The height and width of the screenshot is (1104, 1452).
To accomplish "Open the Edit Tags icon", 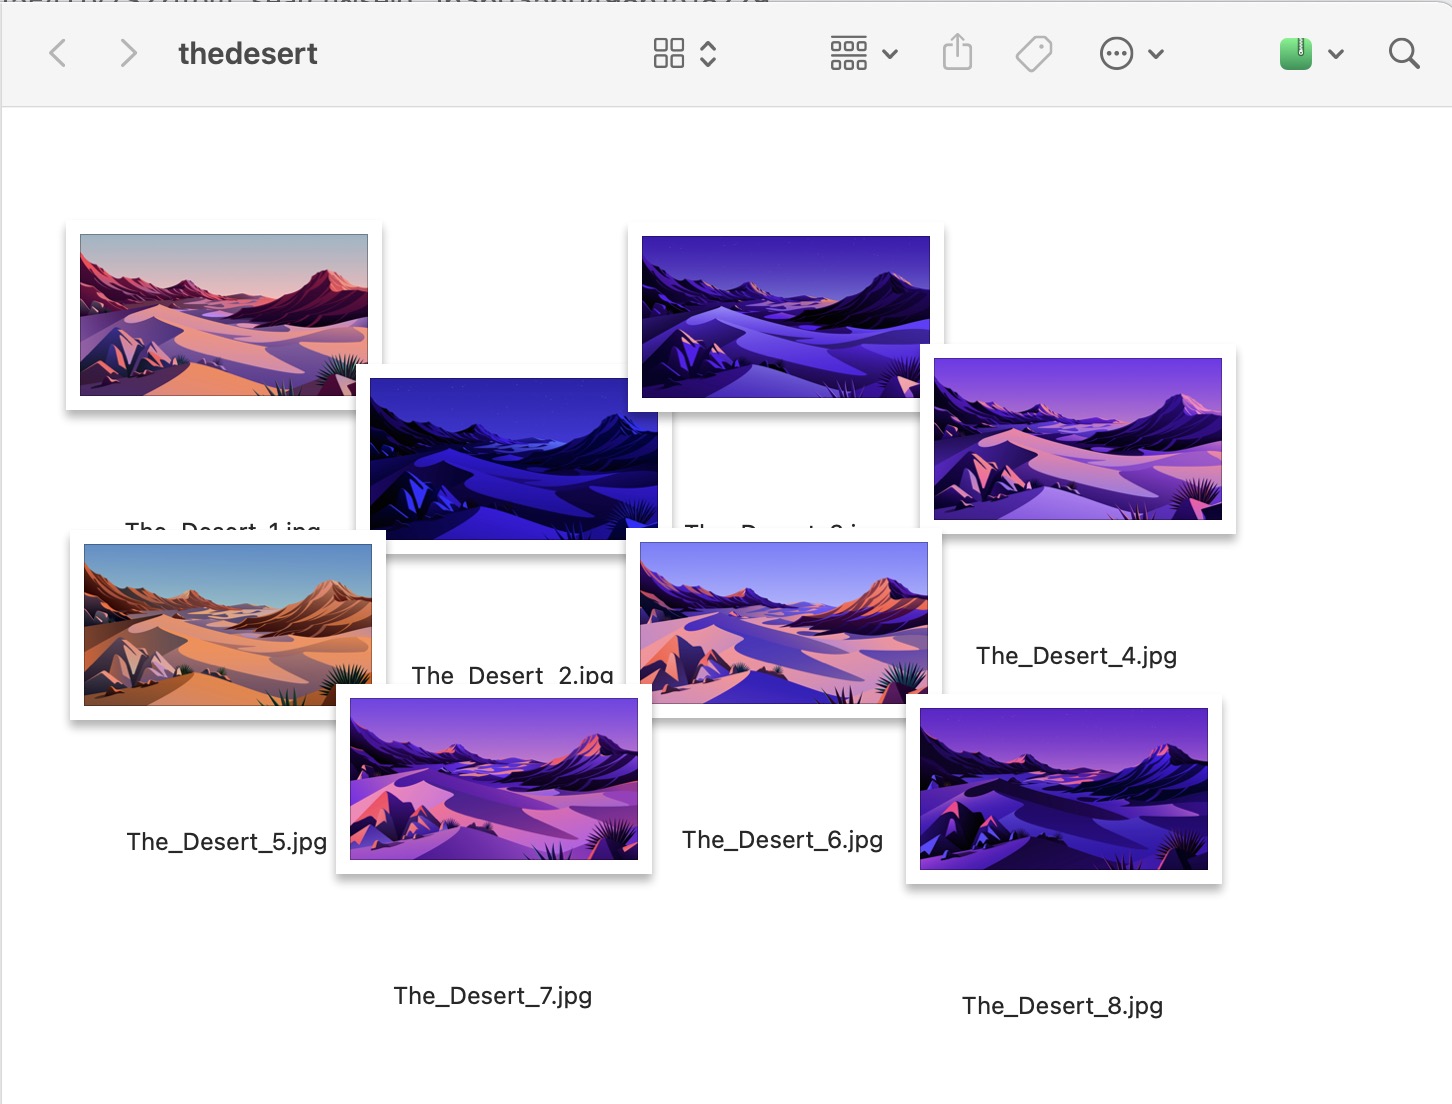I will pyautogui.click(x=1034, y=53).
